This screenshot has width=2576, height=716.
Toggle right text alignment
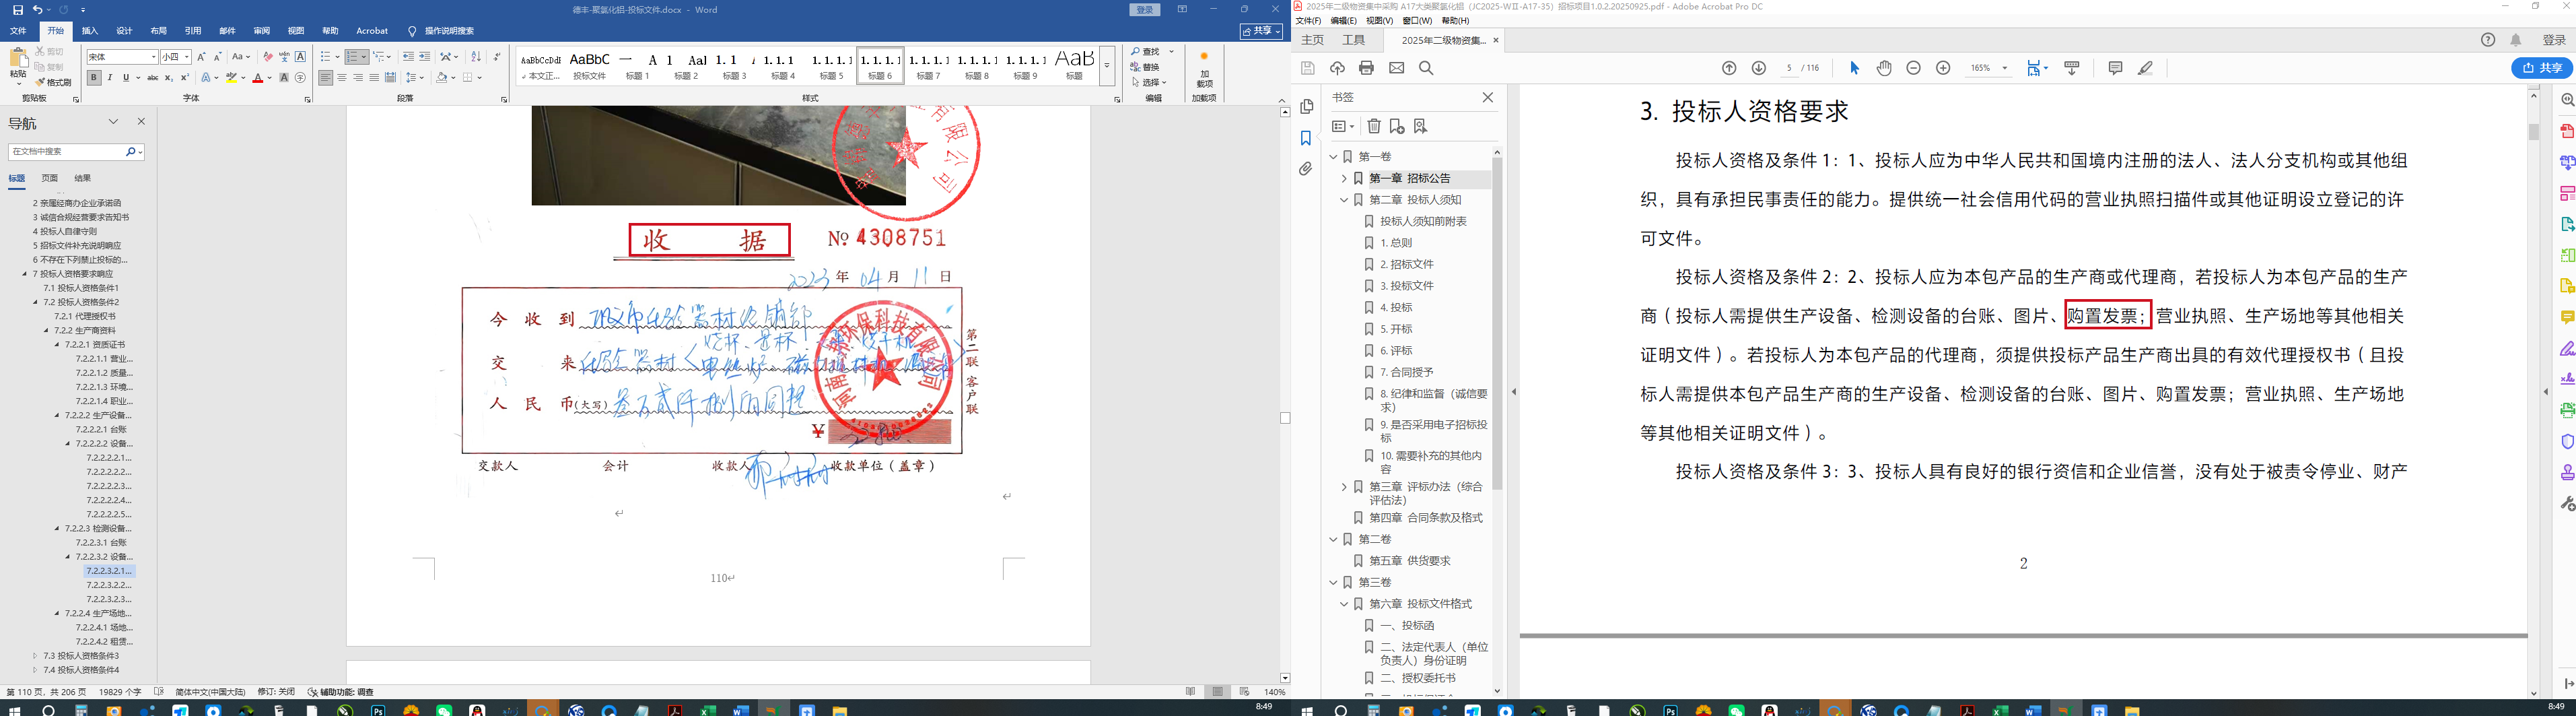(358, 78)
